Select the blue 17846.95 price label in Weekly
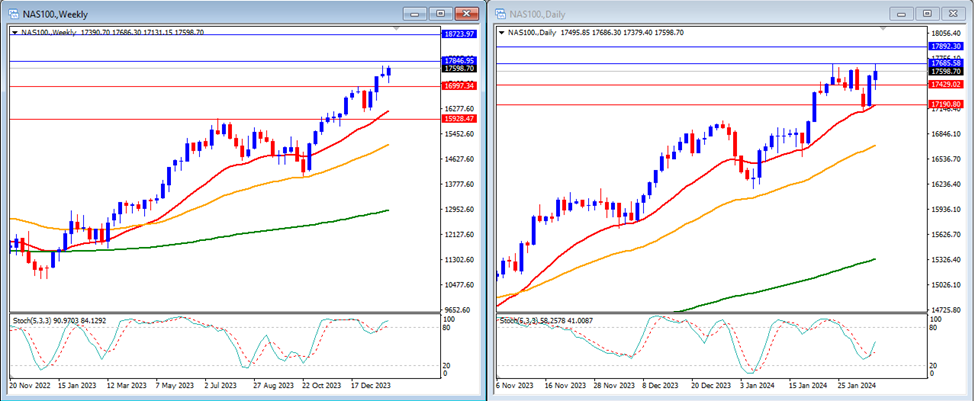Image resolution: width=975 pixels, height=401 pixels. click(460, 60)
